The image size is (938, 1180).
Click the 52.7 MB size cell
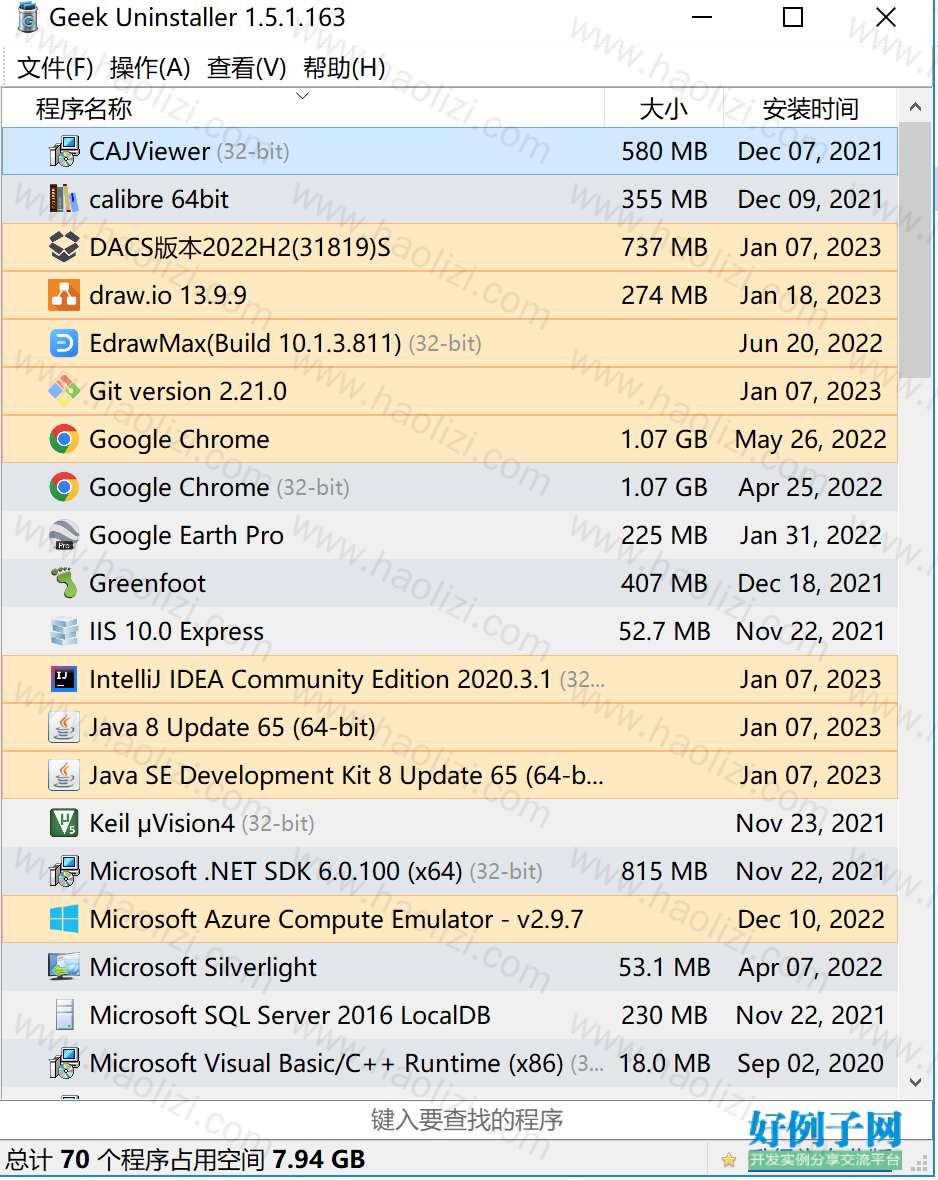(664, 631)
